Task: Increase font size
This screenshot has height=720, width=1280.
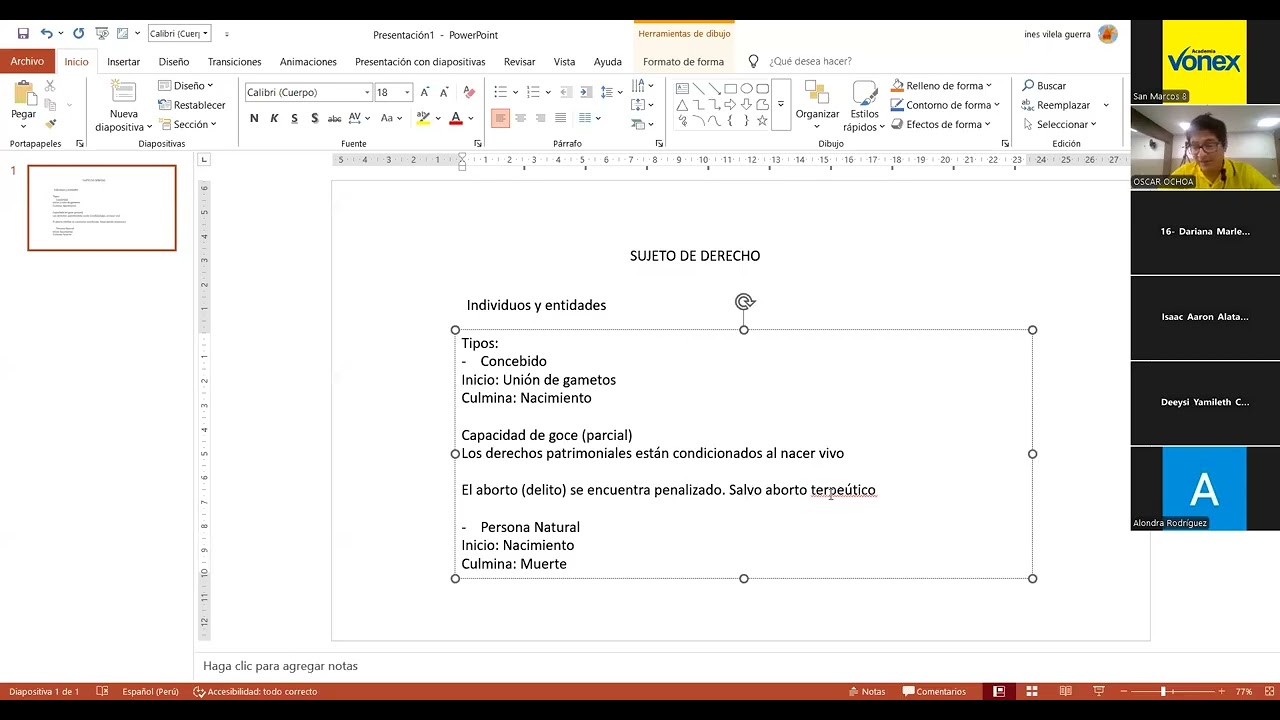Action: (425, 92)
